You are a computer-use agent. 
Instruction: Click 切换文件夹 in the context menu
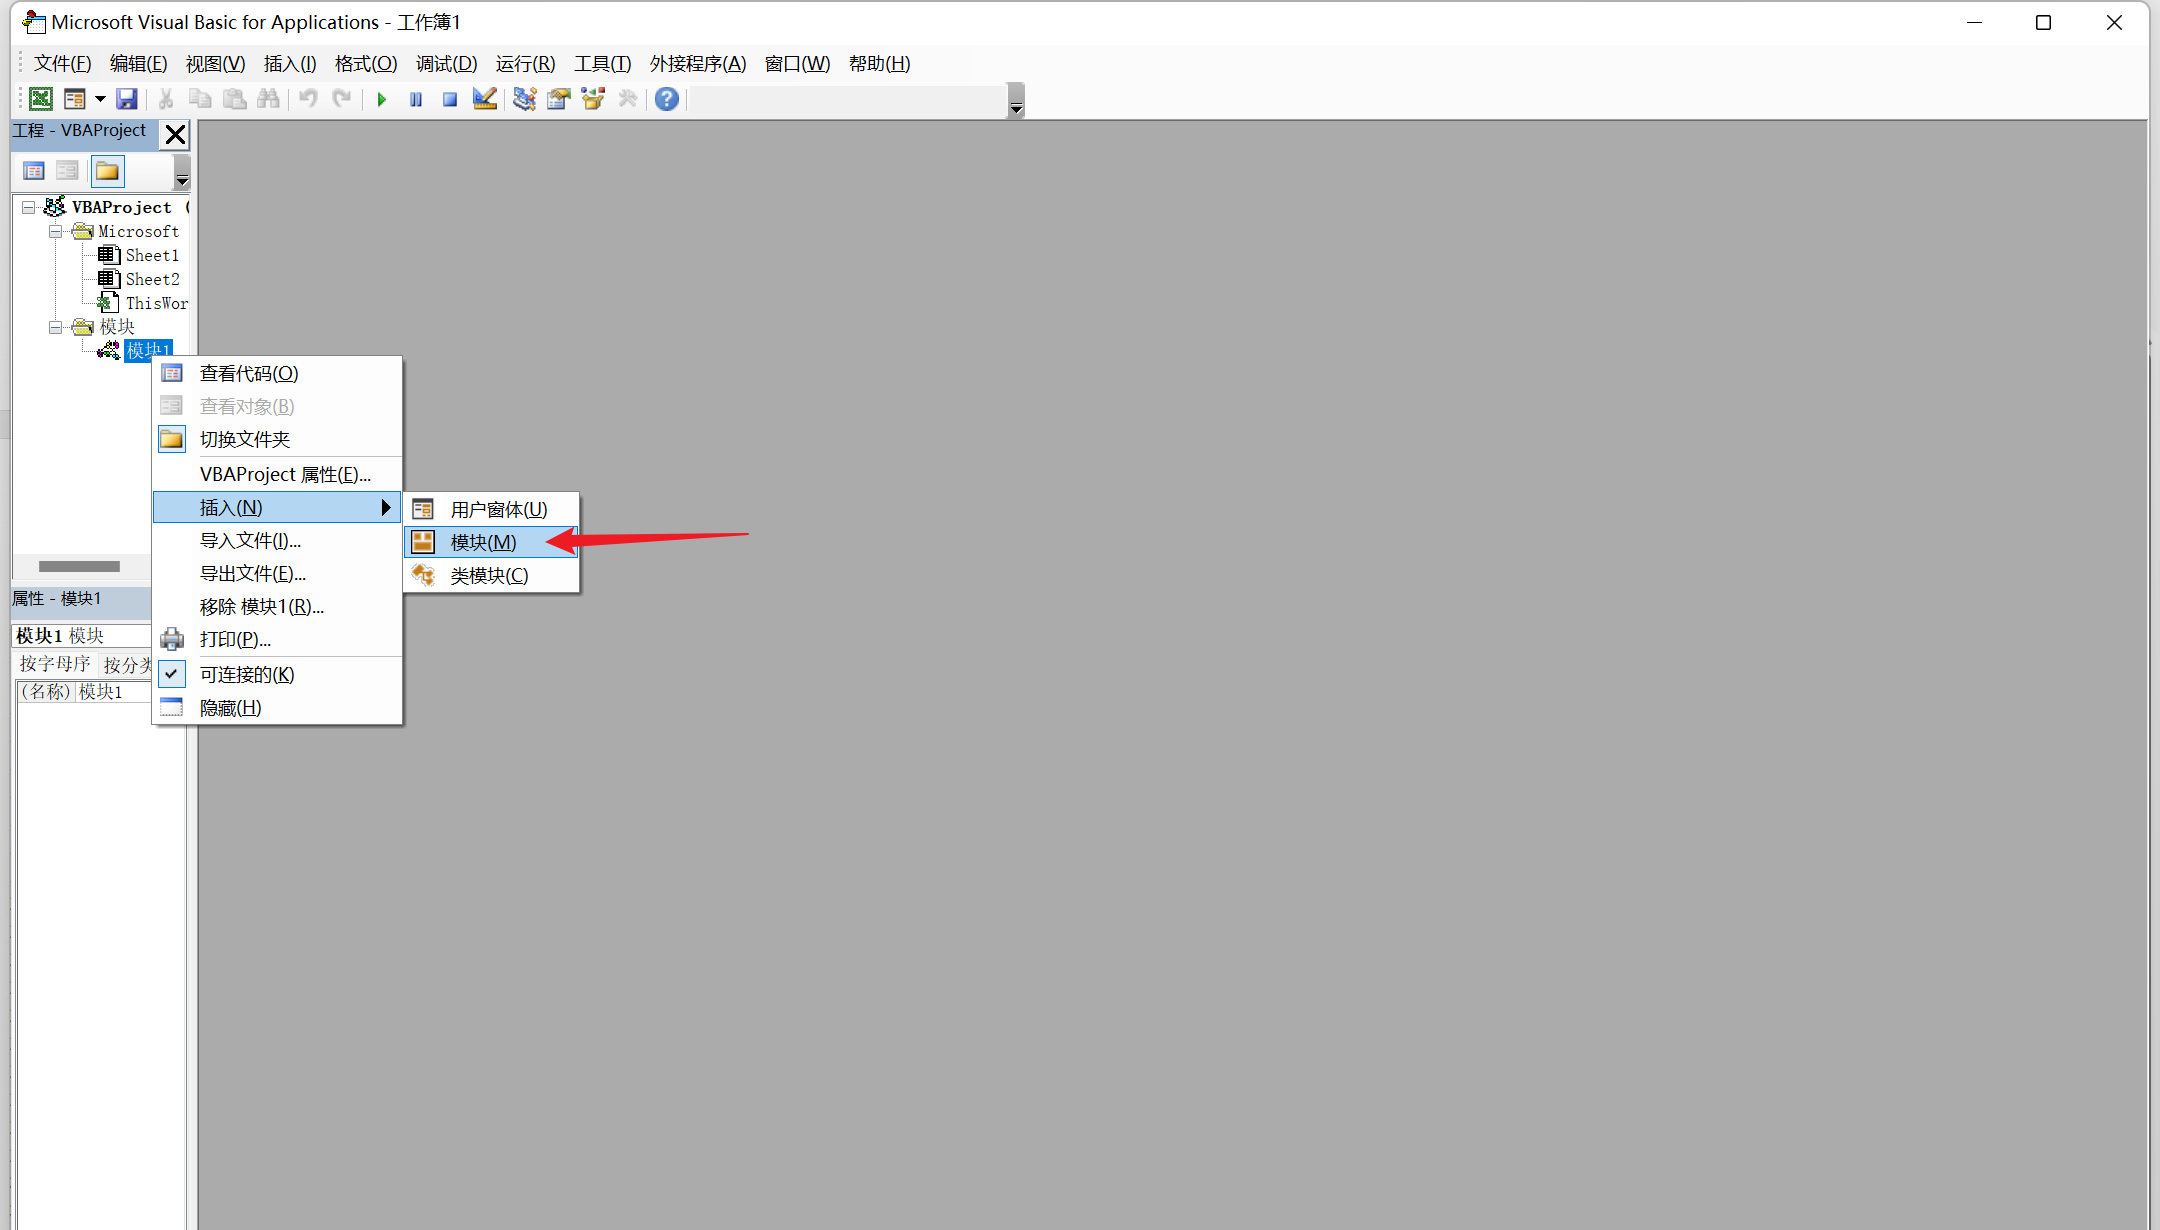tap(244, 439)
